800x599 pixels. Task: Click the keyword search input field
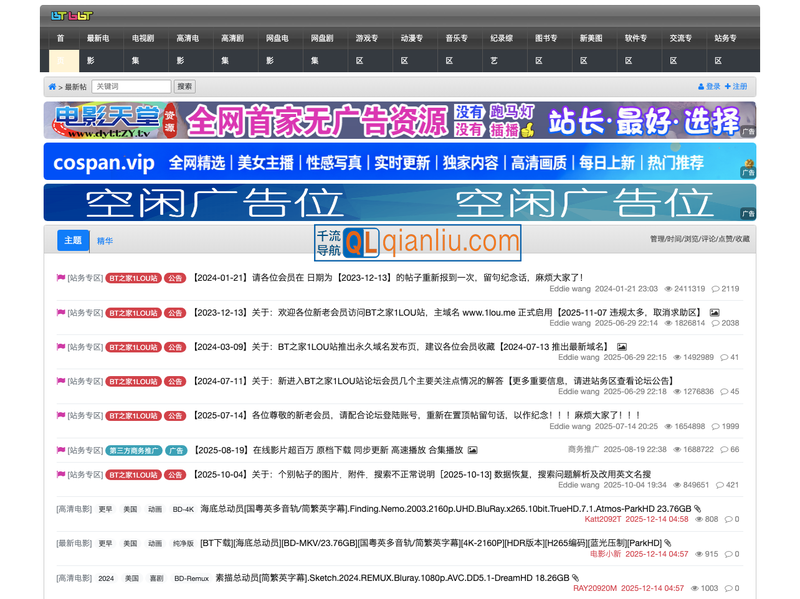pyautogui.click(x=131, y=87)
